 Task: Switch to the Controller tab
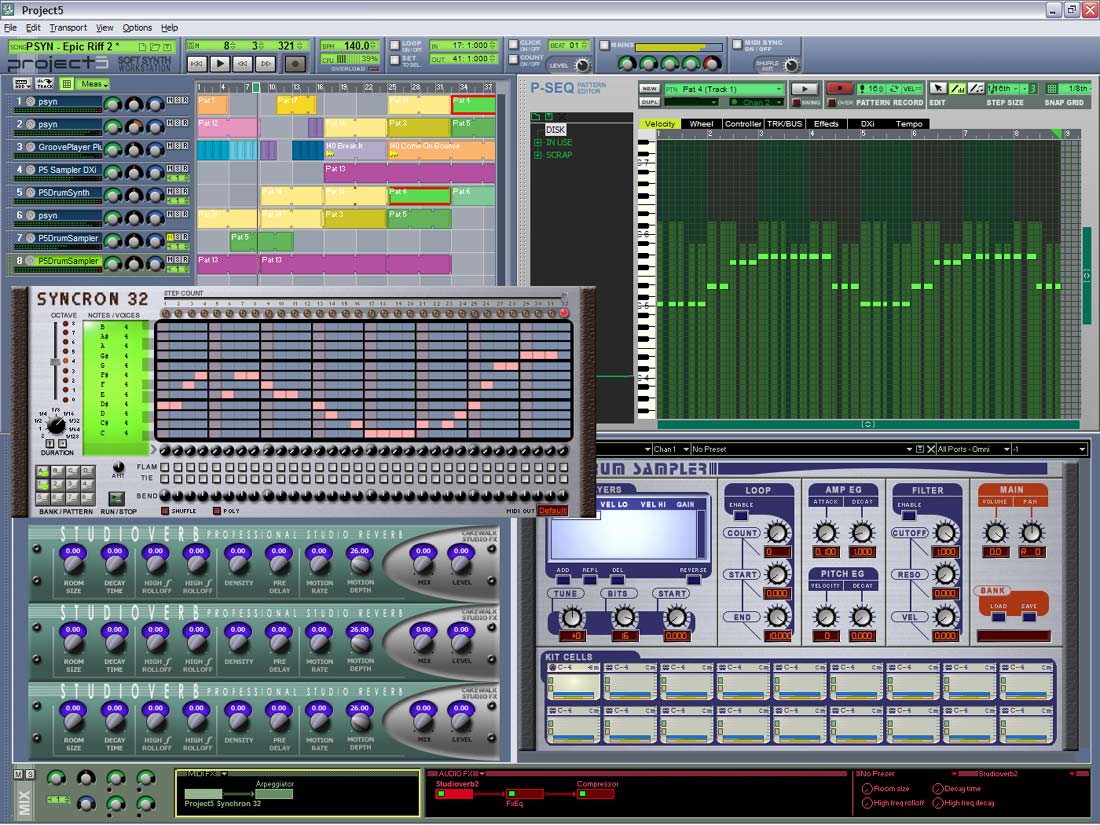pyautogui.click(x=743, y=124)
